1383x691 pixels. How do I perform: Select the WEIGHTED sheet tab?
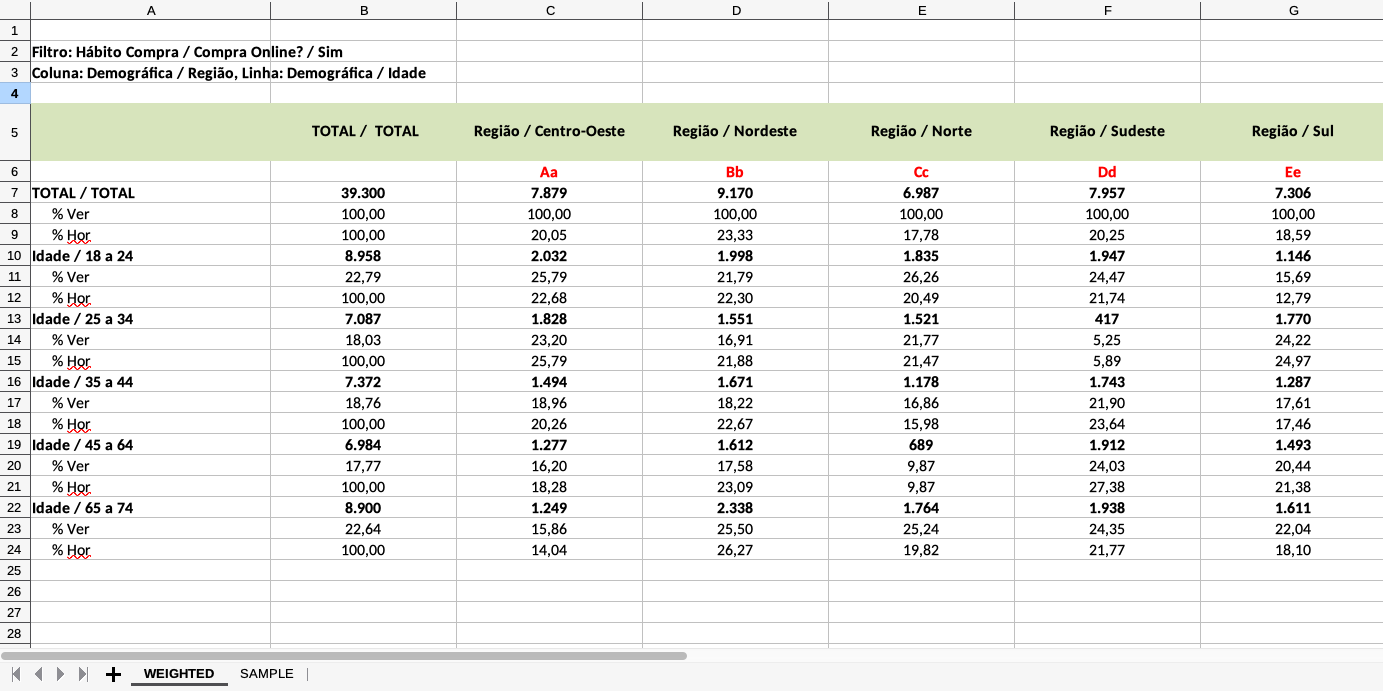point(179,674)
